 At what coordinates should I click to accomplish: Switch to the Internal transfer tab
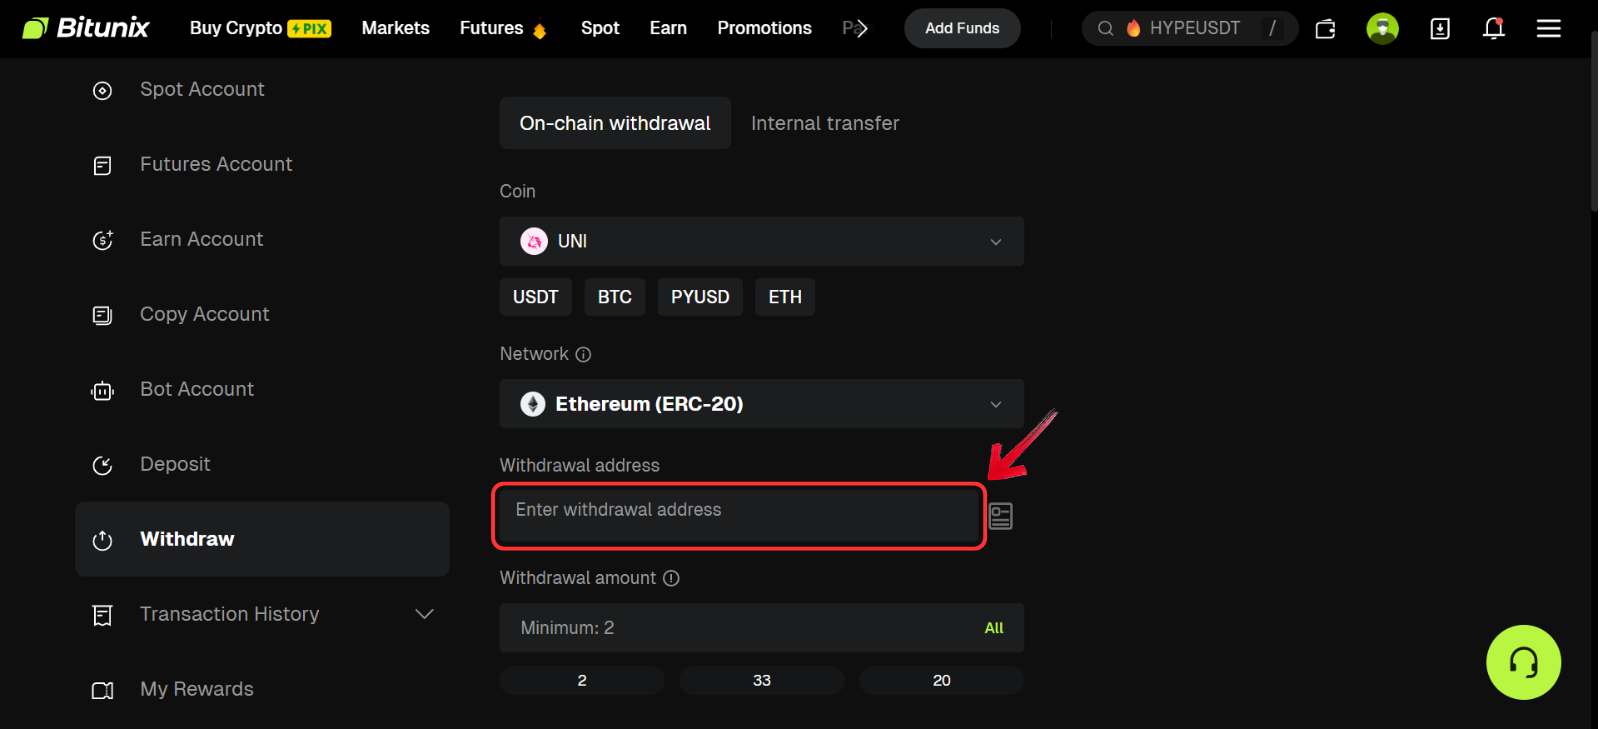pos(825,123)
